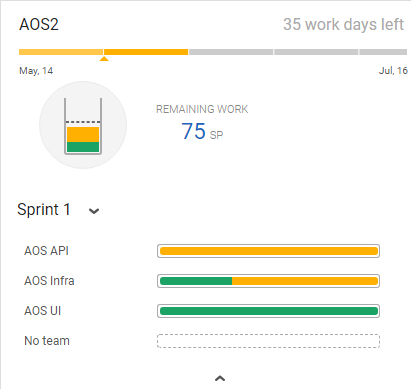Click the orange portion of AOS Infra bar
This screenshot has width=411, height=389.
[x=305, y=281]
